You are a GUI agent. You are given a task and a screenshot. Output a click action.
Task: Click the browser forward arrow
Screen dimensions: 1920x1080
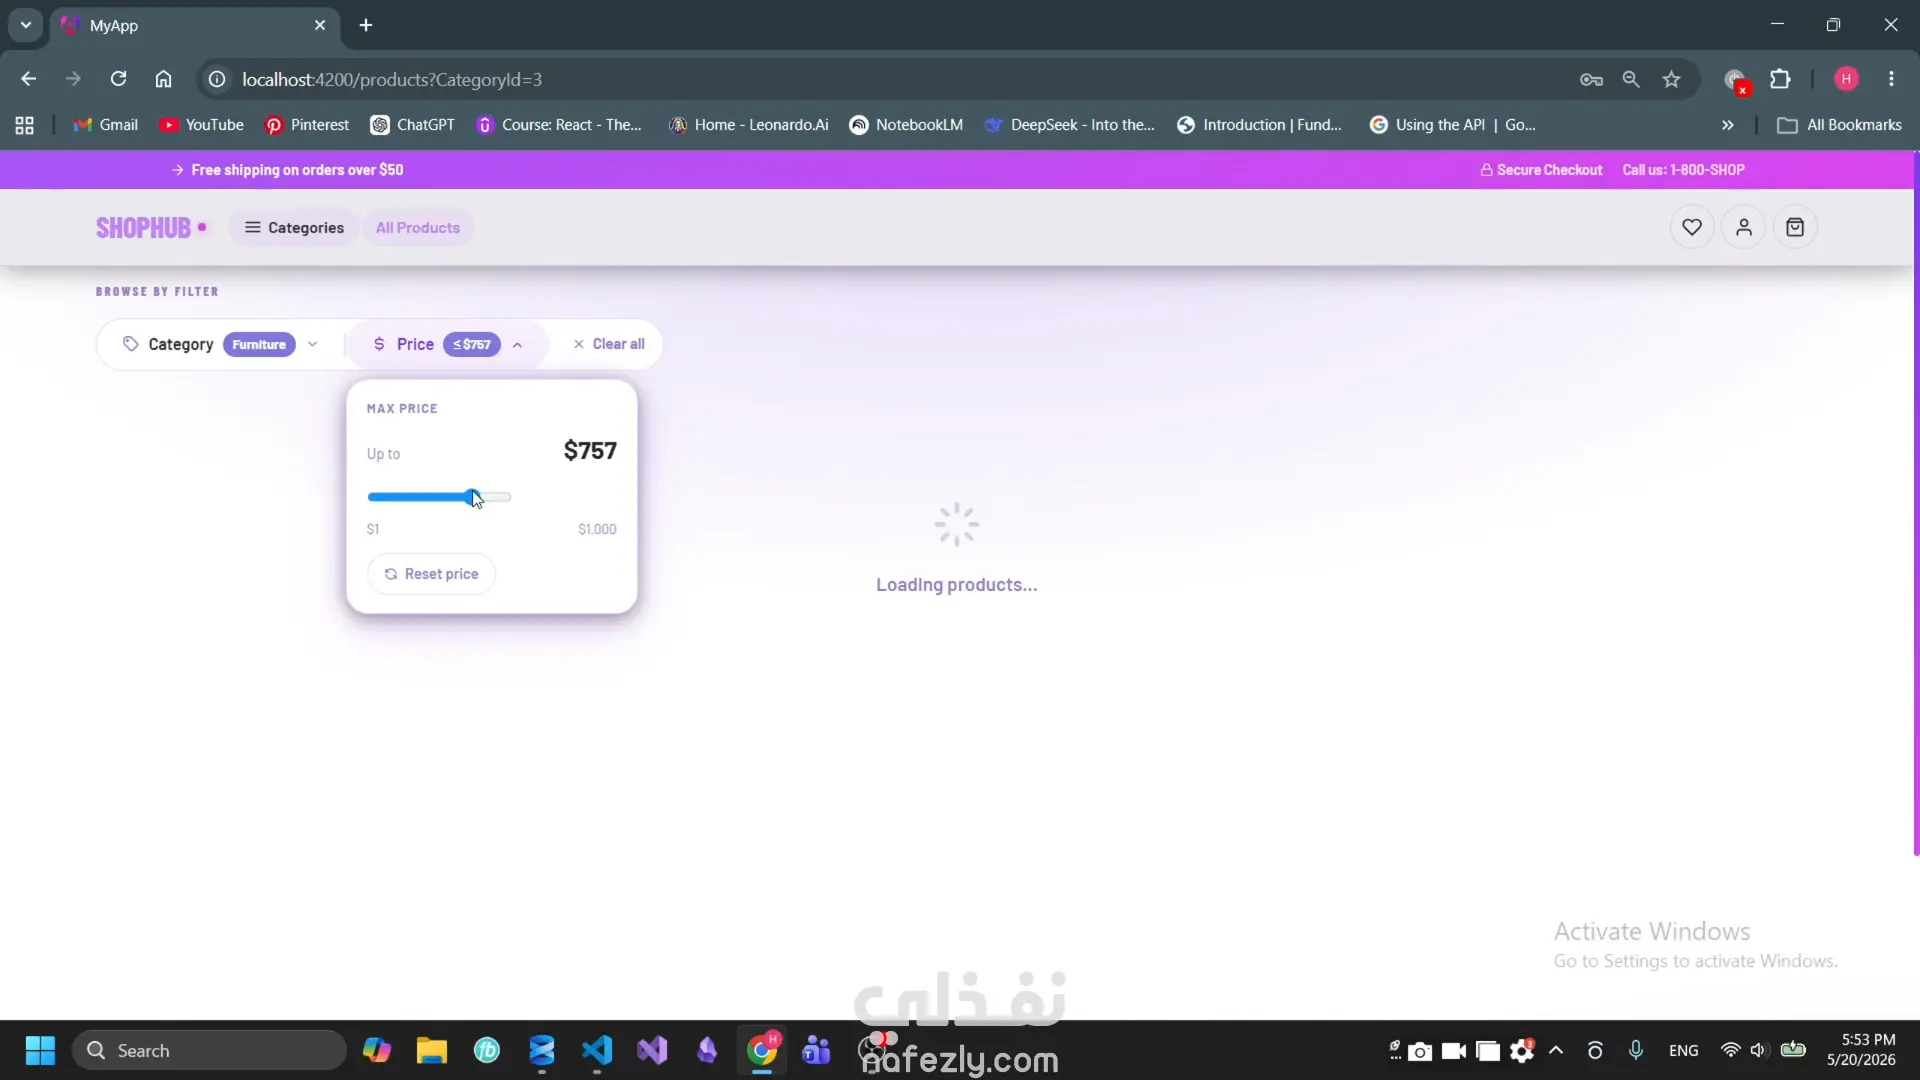pyautogui.click(x=73, y=79)
